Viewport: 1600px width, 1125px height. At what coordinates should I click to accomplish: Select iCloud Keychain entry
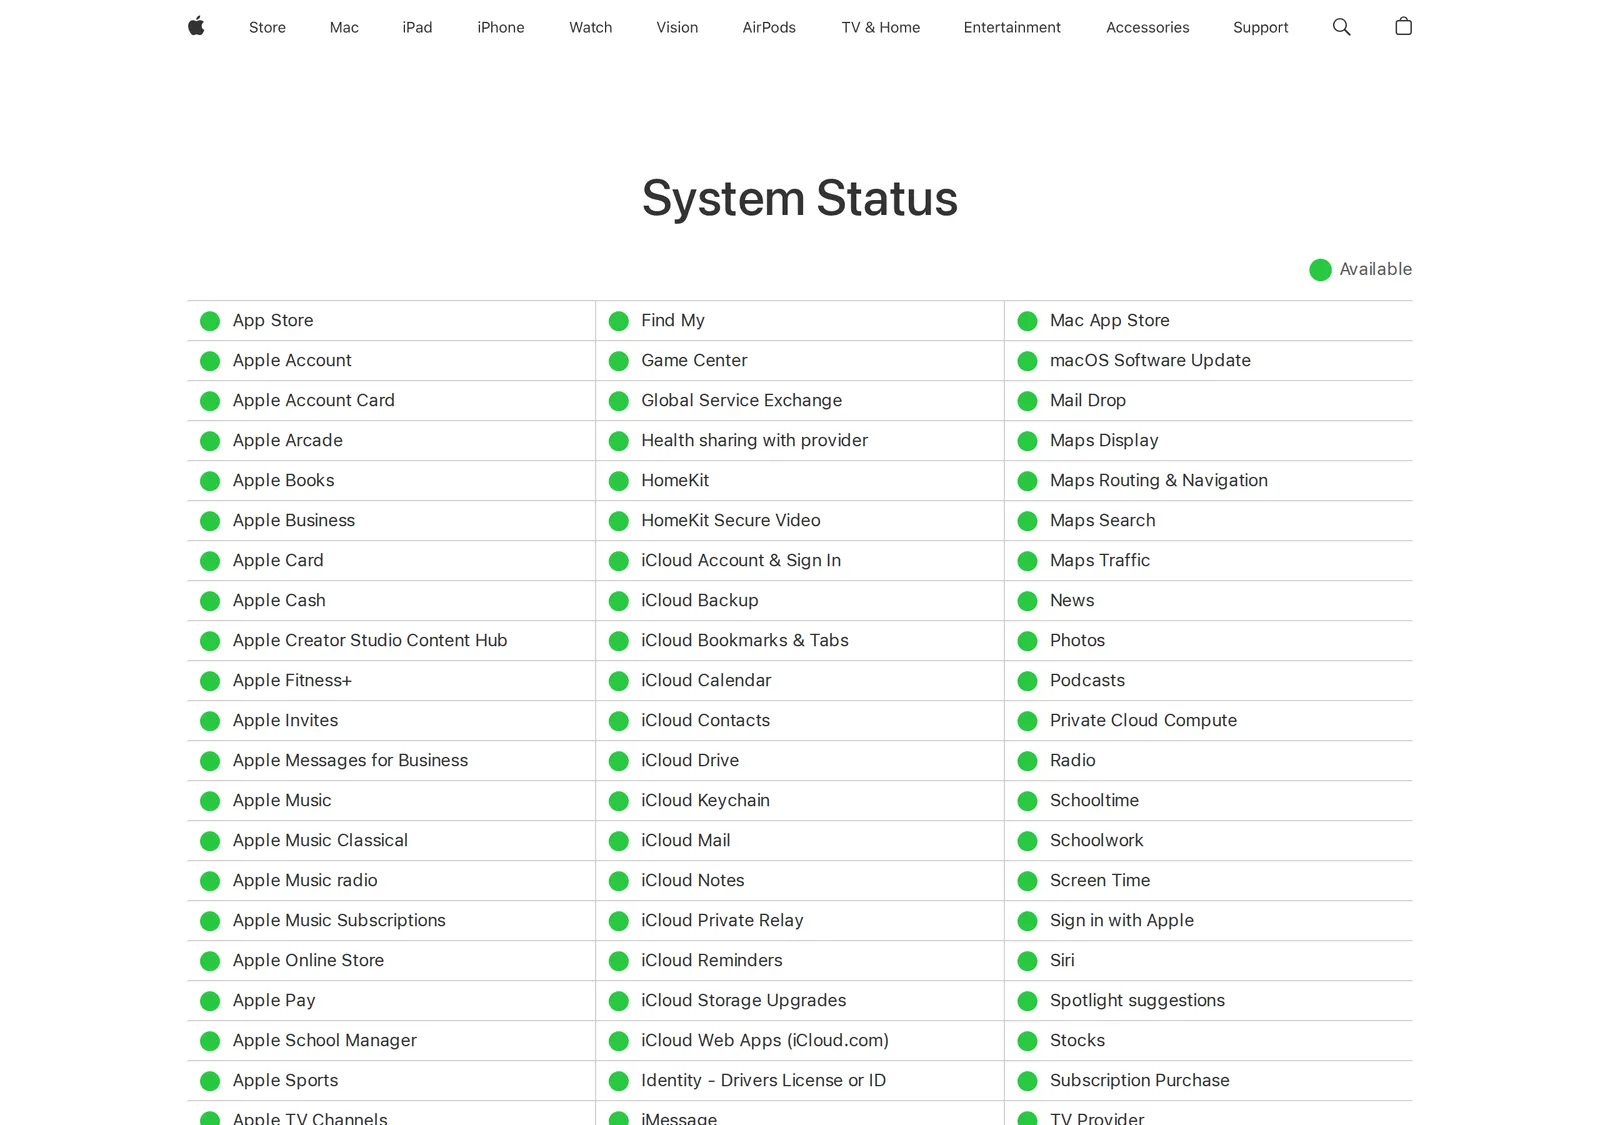(x=706, y=800)
